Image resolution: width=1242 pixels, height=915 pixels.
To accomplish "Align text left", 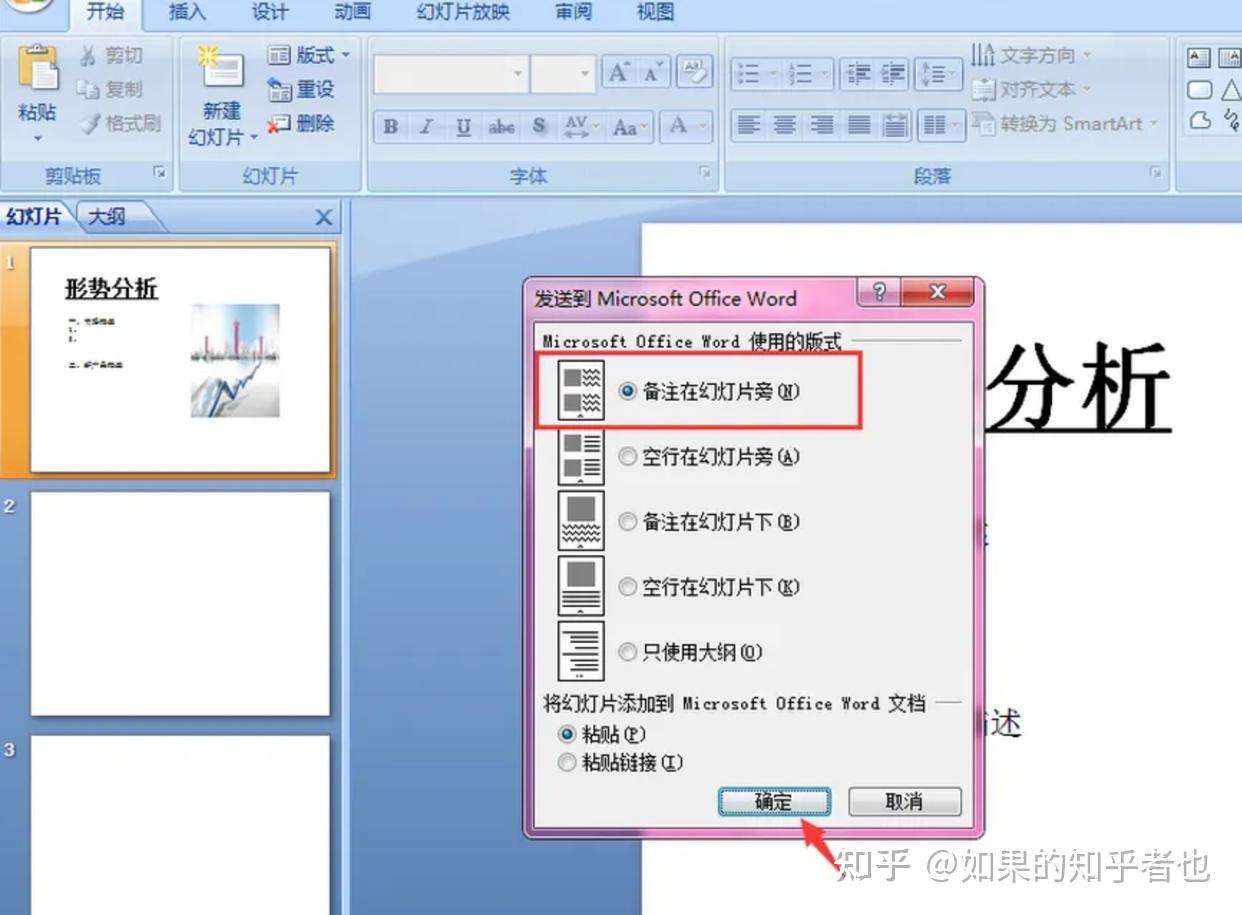I will coord(749,125).
